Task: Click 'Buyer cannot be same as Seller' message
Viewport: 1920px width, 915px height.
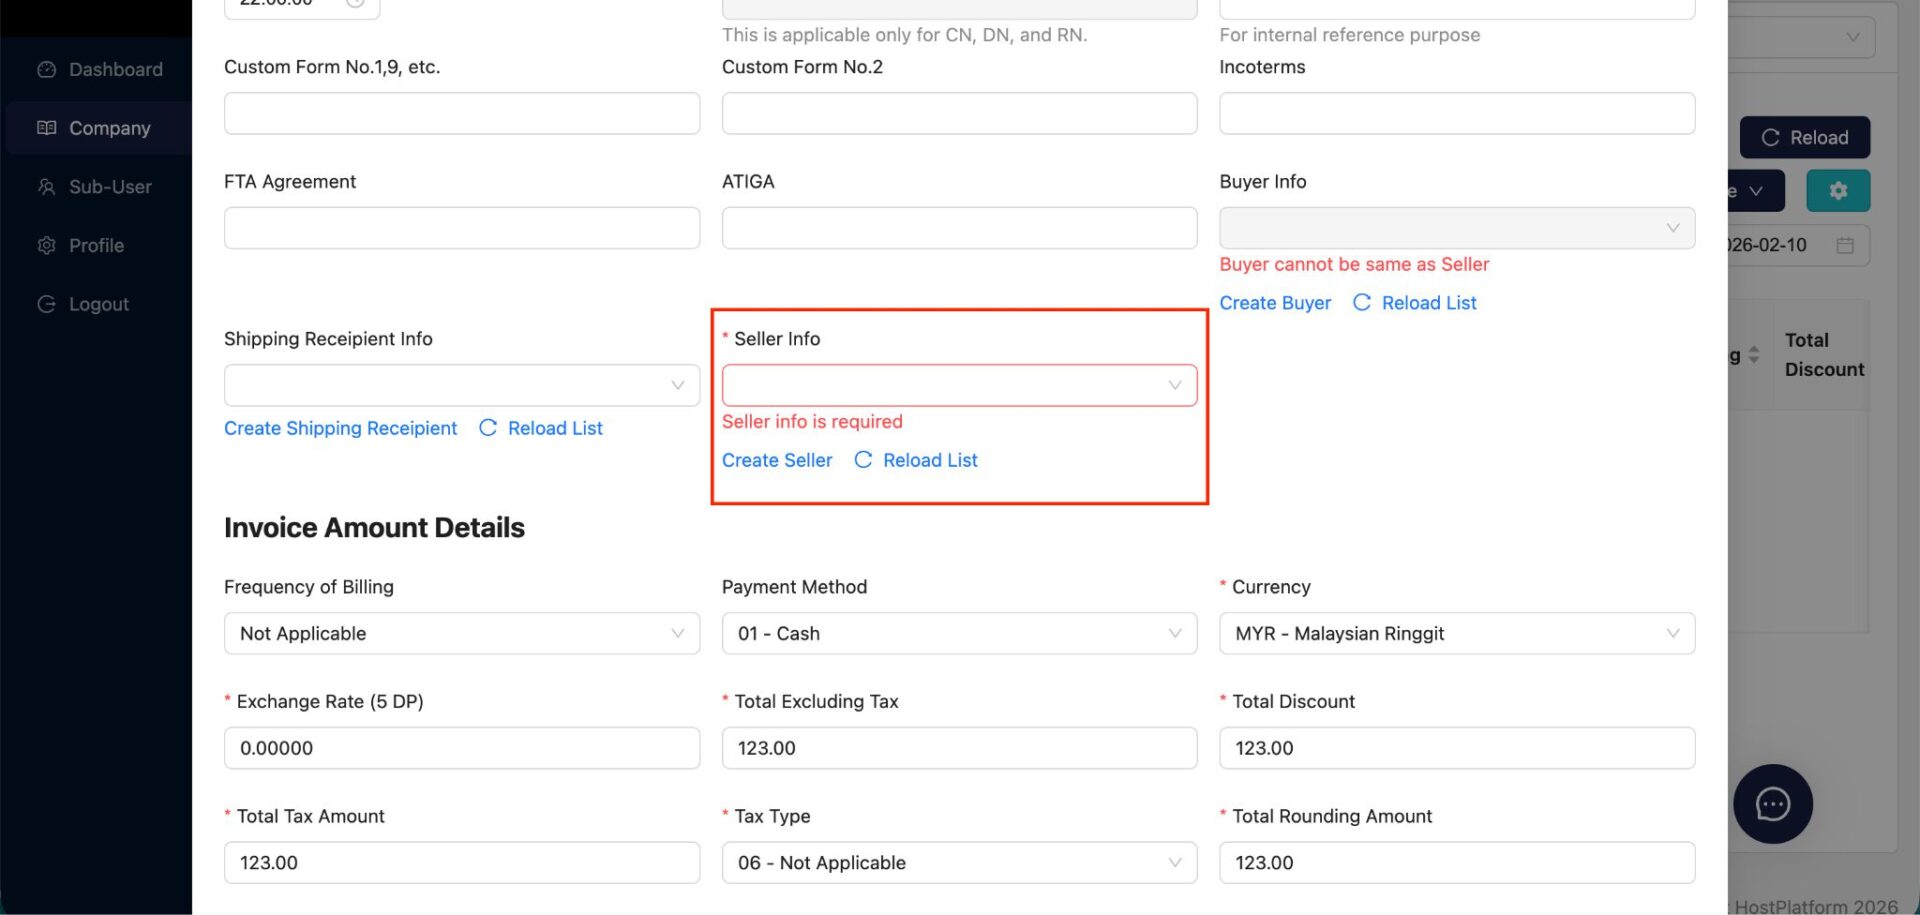Action: tap(1354, 264)
